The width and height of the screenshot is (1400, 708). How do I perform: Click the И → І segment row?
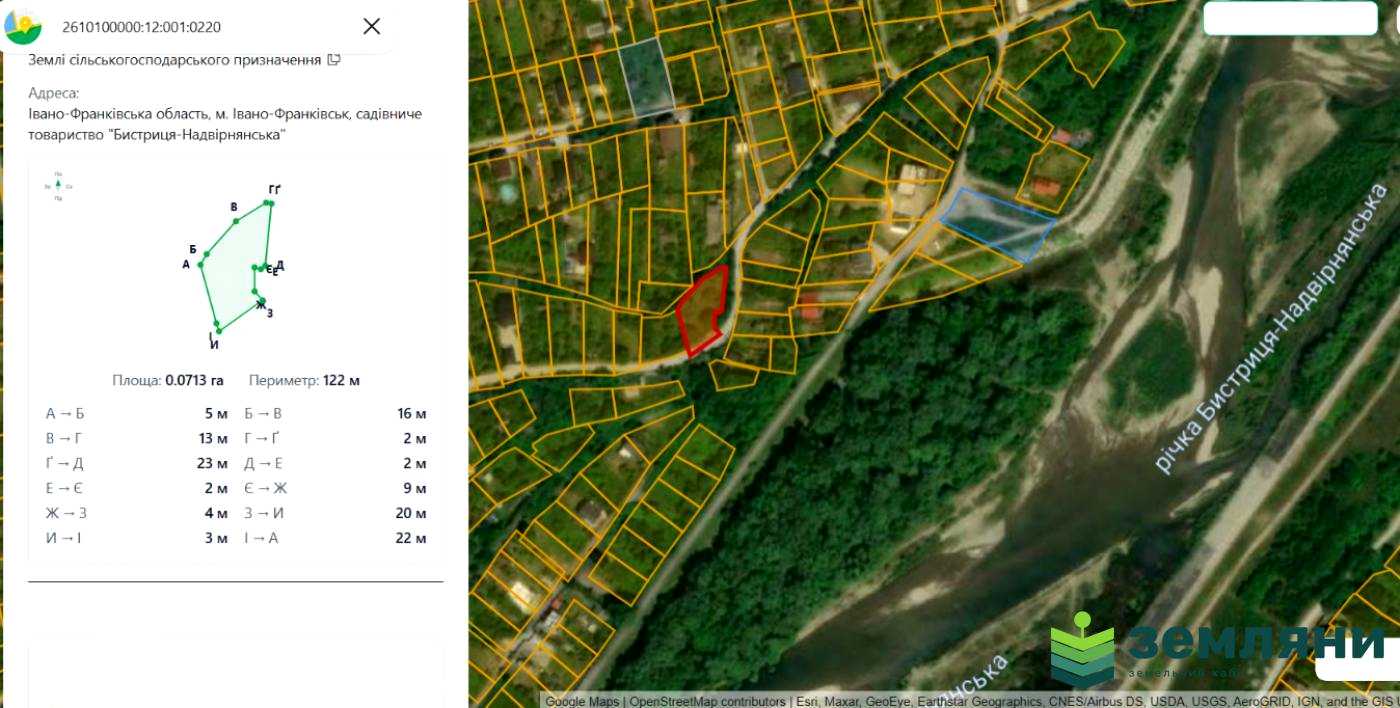[x=137, y=538]
